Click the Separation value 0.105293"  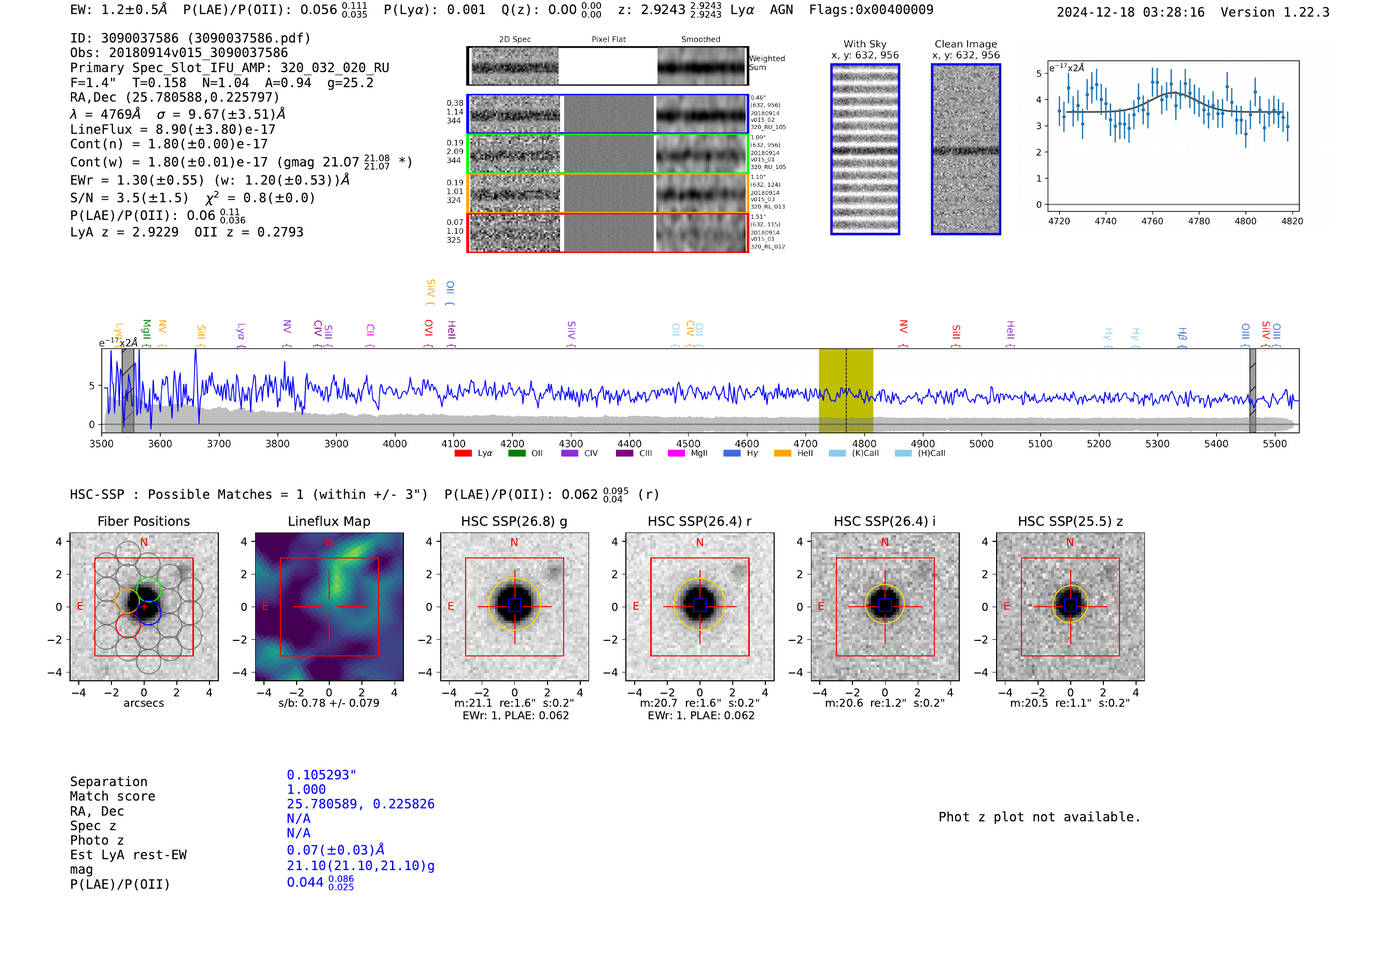click(x=322, y=775)
